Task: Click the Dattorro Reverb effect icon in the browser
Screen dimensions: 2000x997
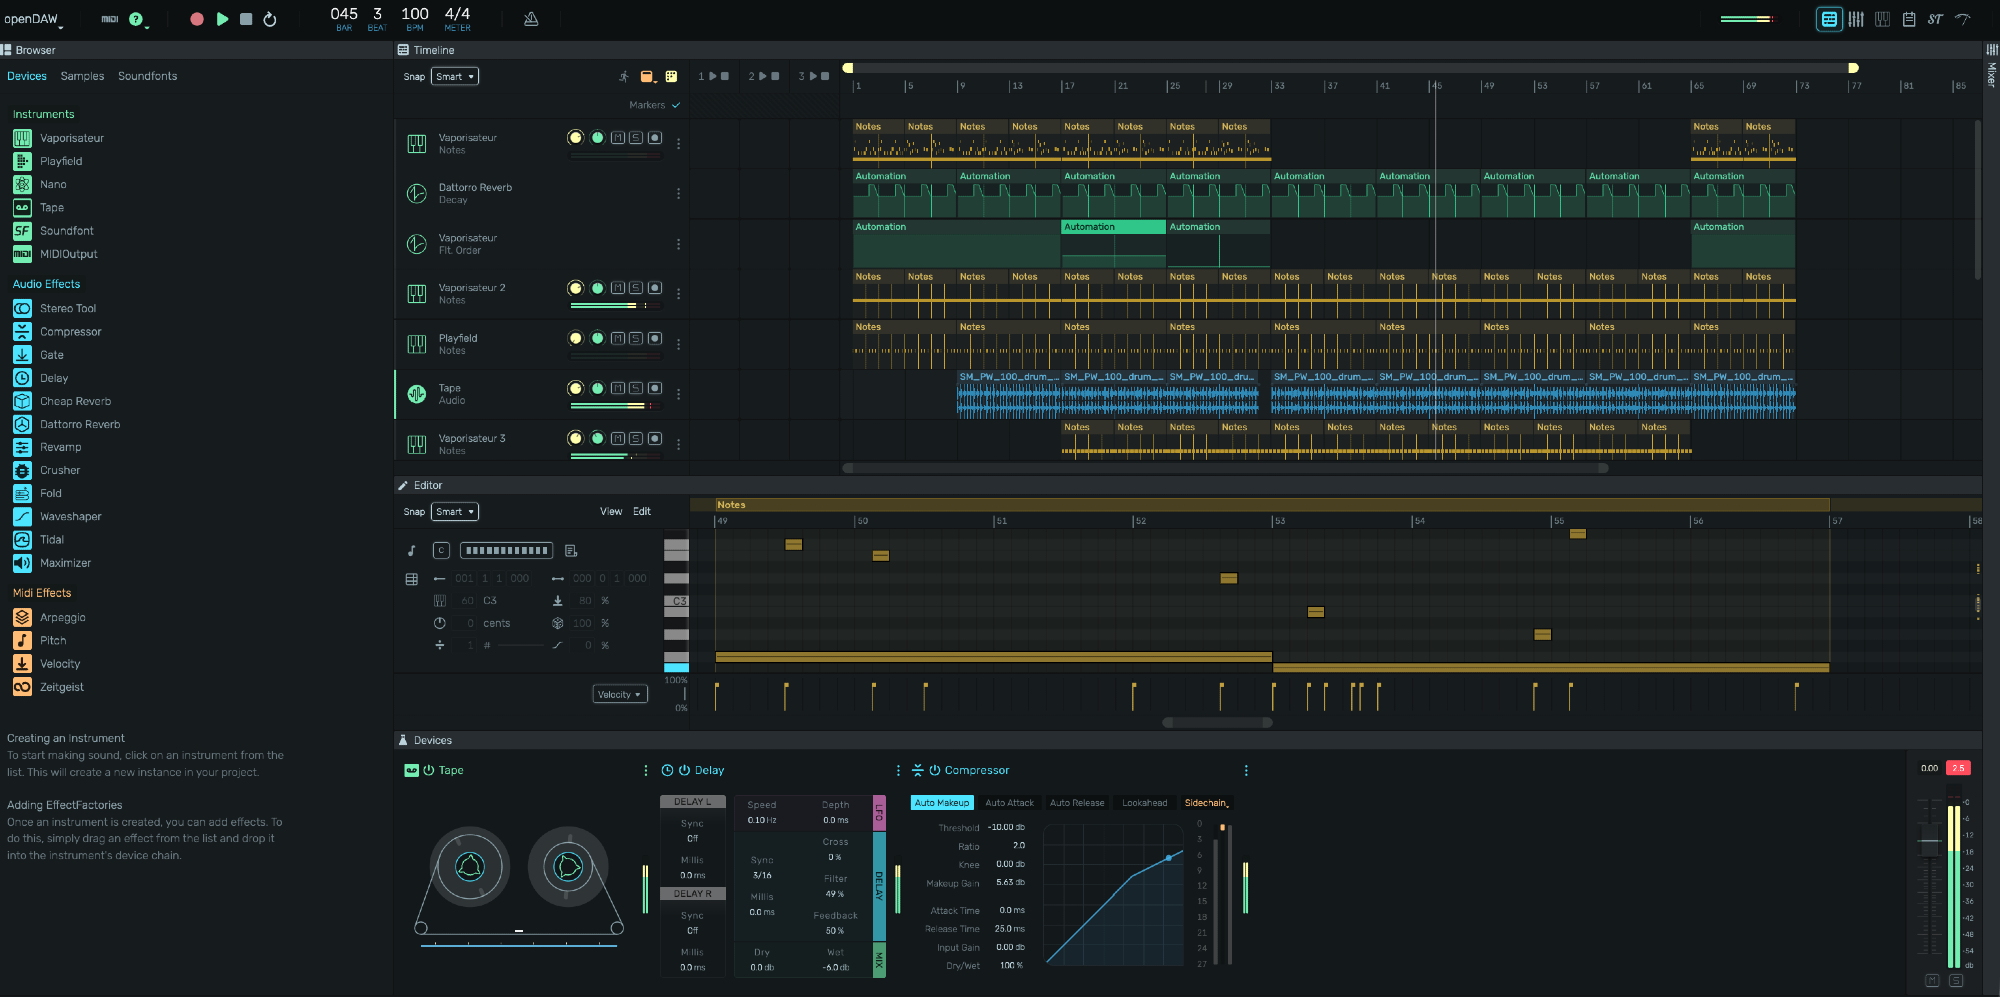Action: pos(22,424)
